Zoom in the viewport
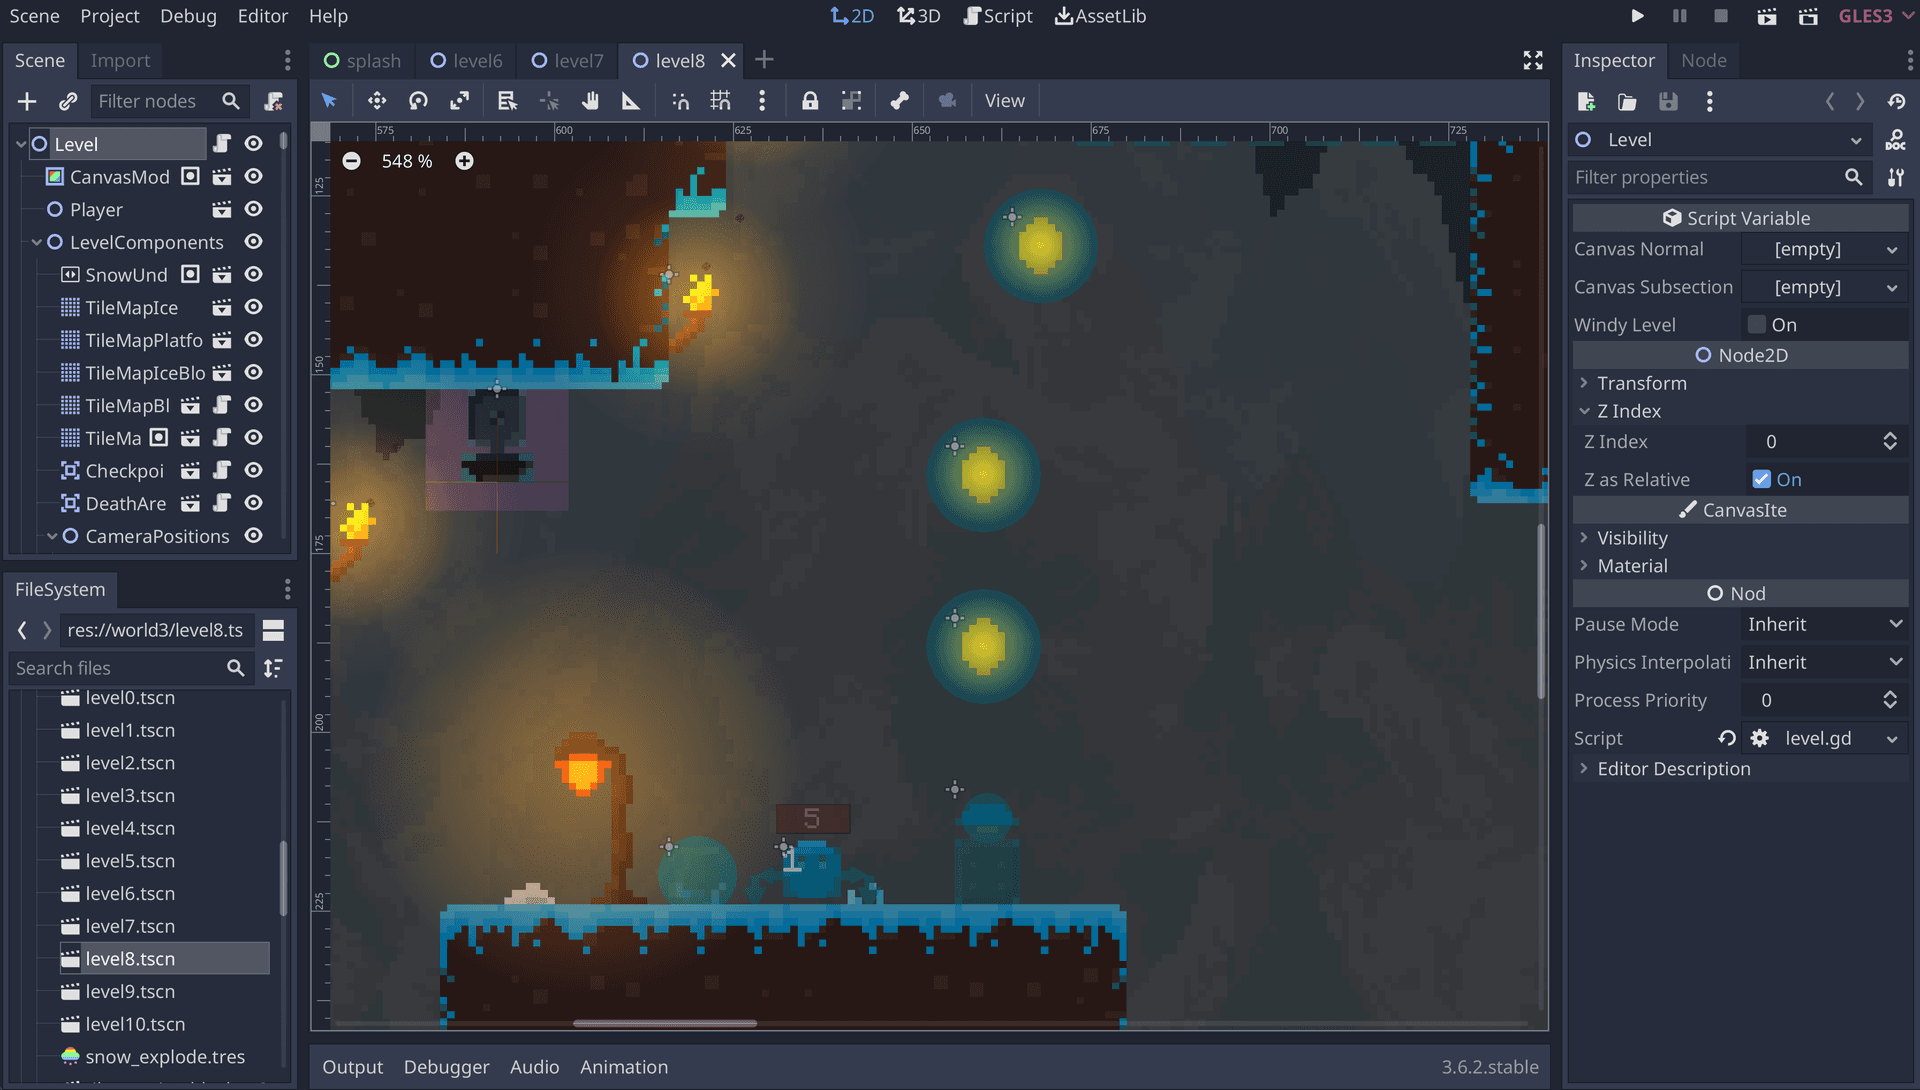The image size is (1920, 1090). [464, 161]
